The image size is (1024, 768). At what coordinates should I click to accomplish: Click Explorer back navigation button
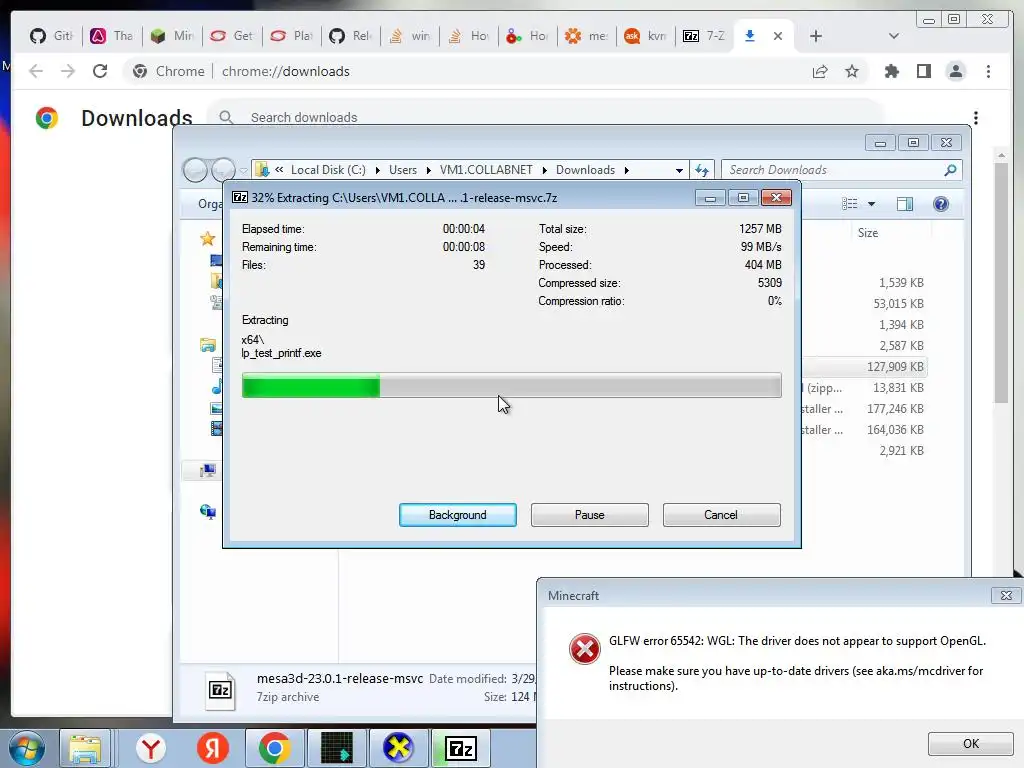click(195, 170)
